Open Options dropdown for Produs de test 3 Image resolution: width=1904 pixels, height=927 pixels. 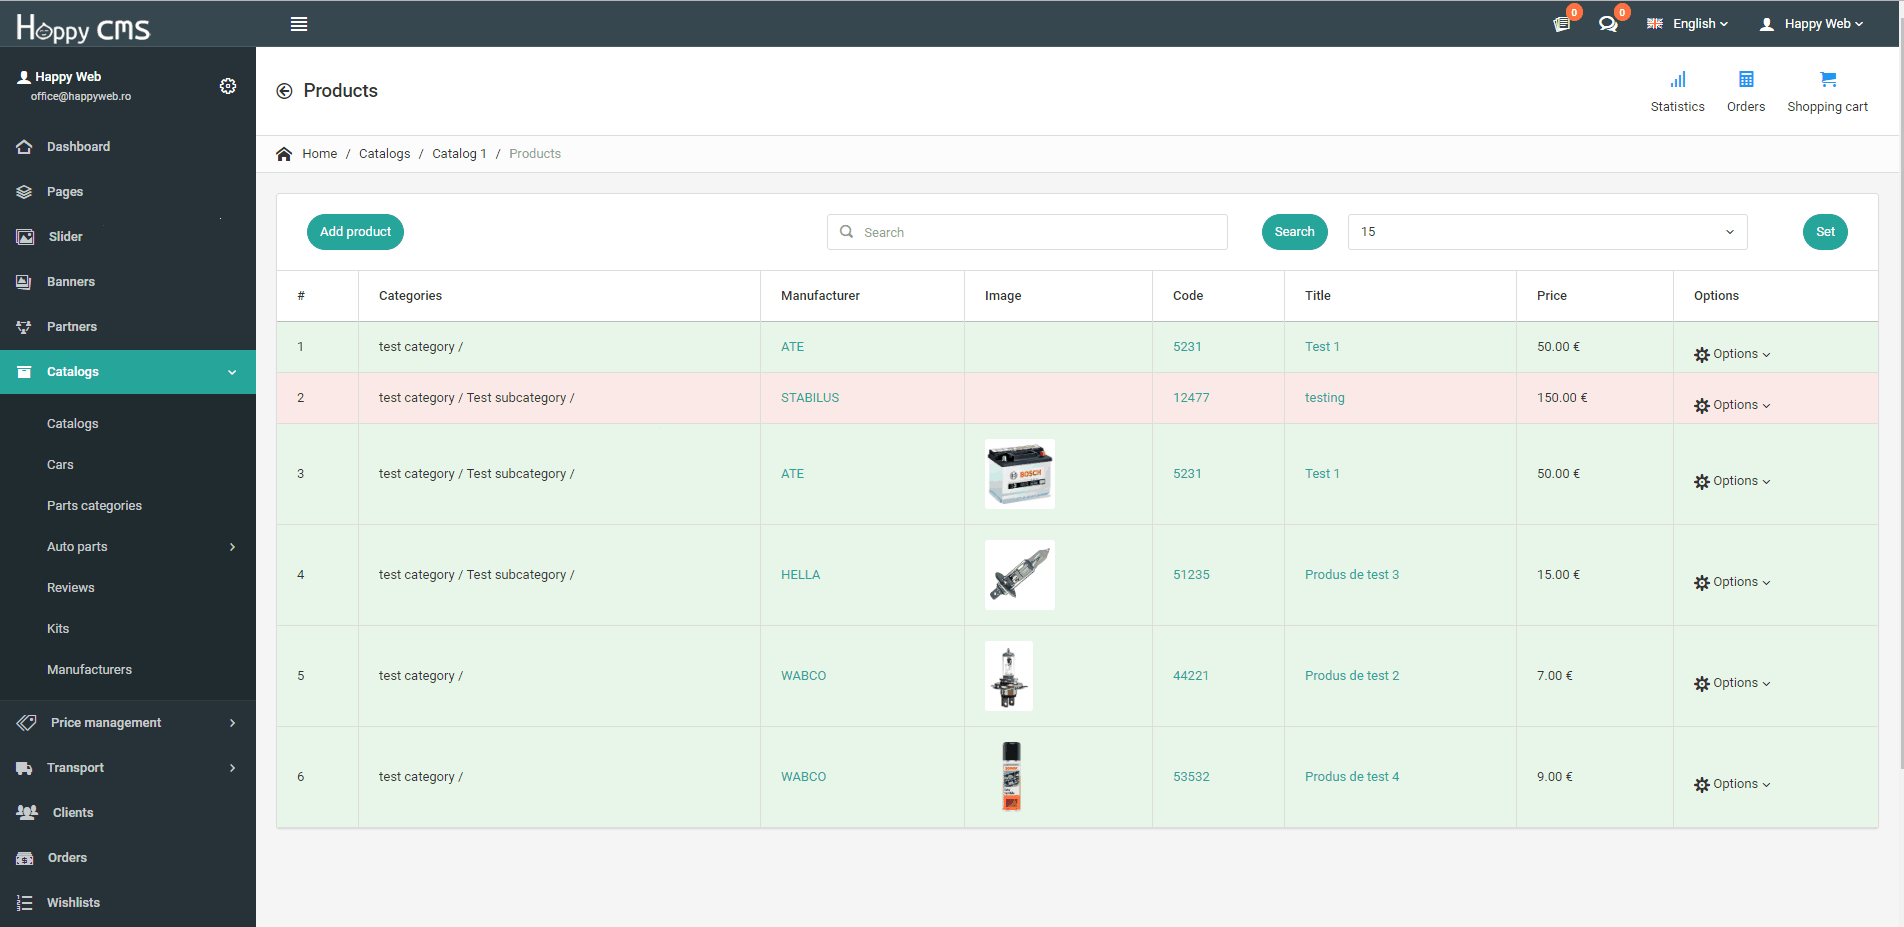coord(1732,583)
